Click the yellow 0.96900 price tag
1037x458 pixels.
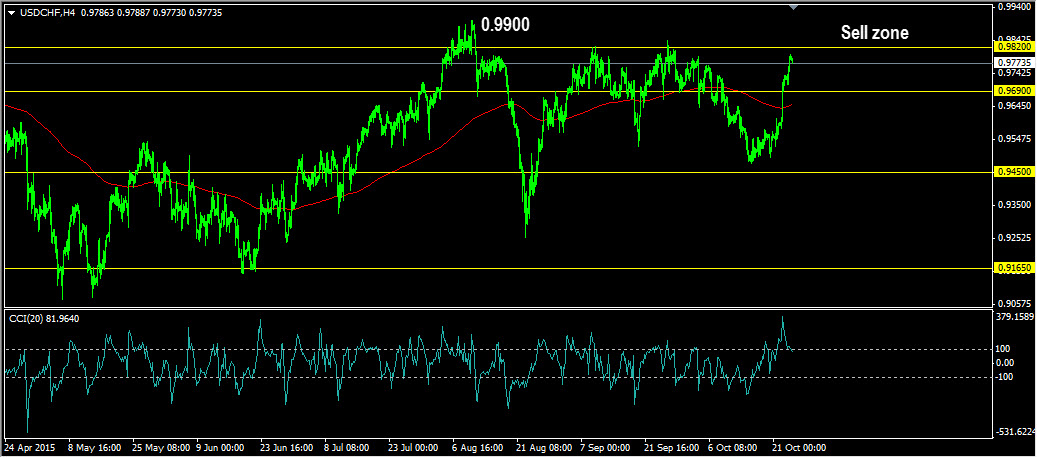pos(1014,91)
